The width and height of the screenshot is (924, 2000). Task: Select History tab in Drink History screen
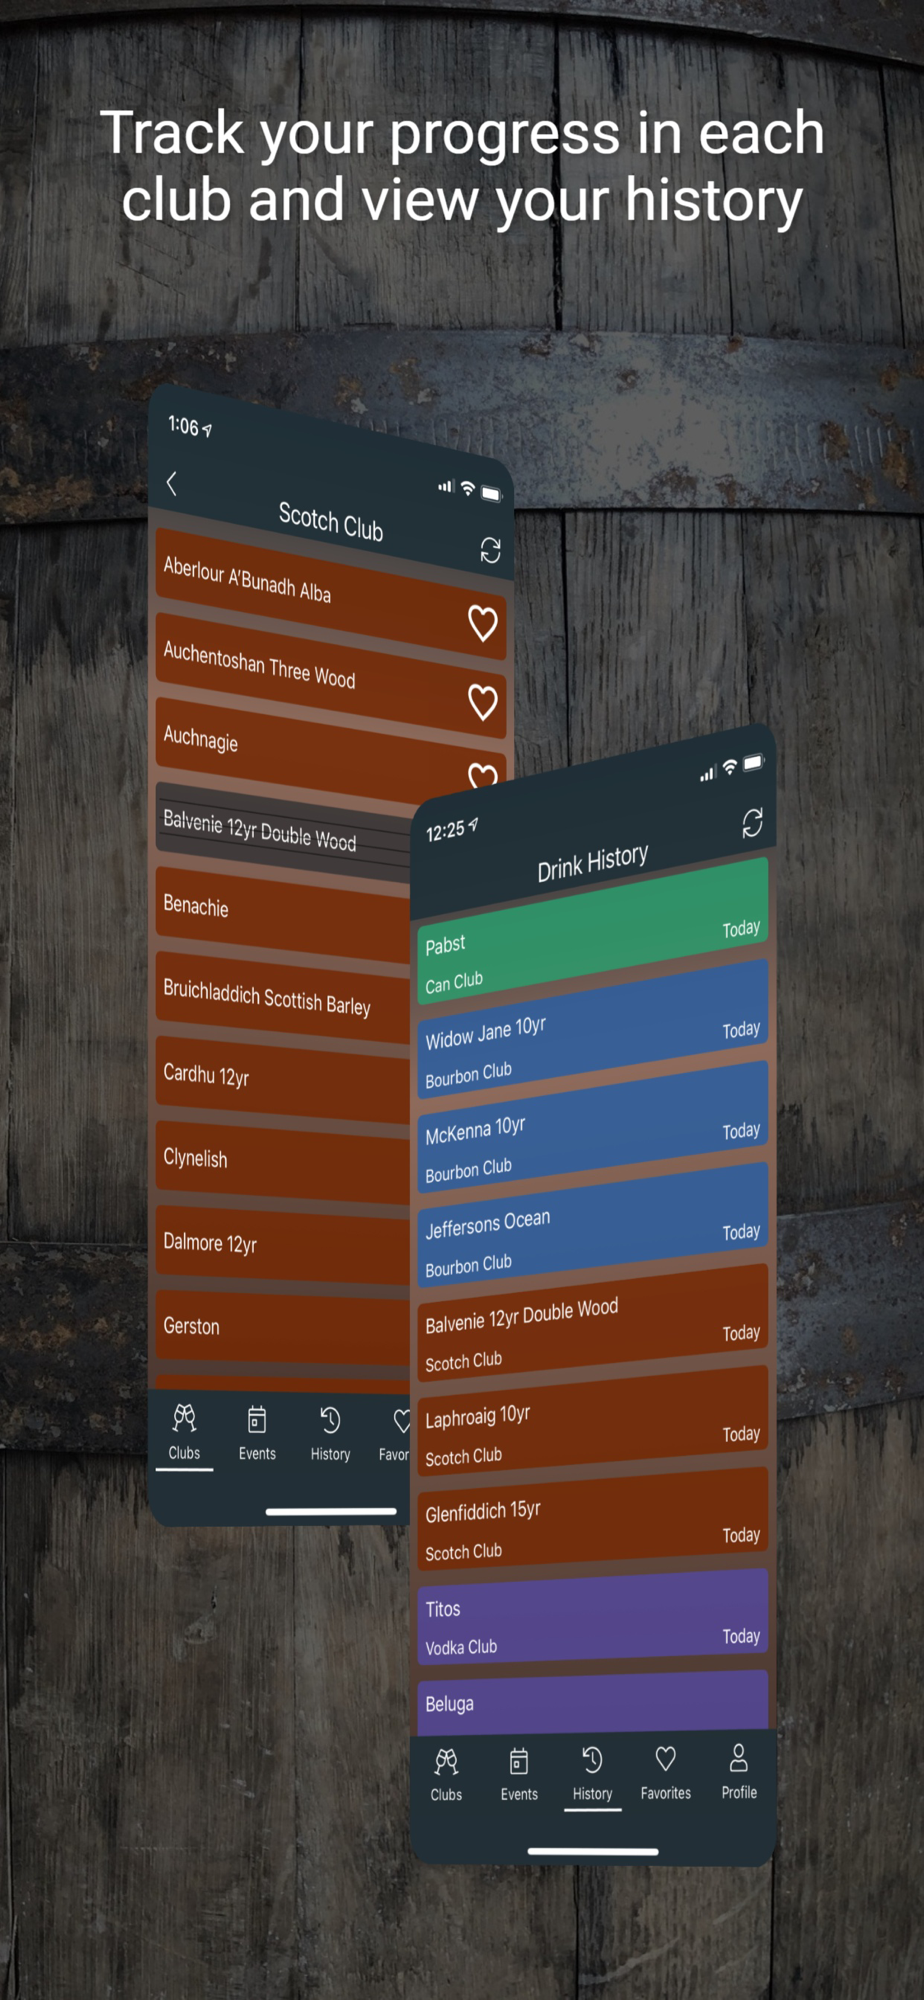(592, 1775)
